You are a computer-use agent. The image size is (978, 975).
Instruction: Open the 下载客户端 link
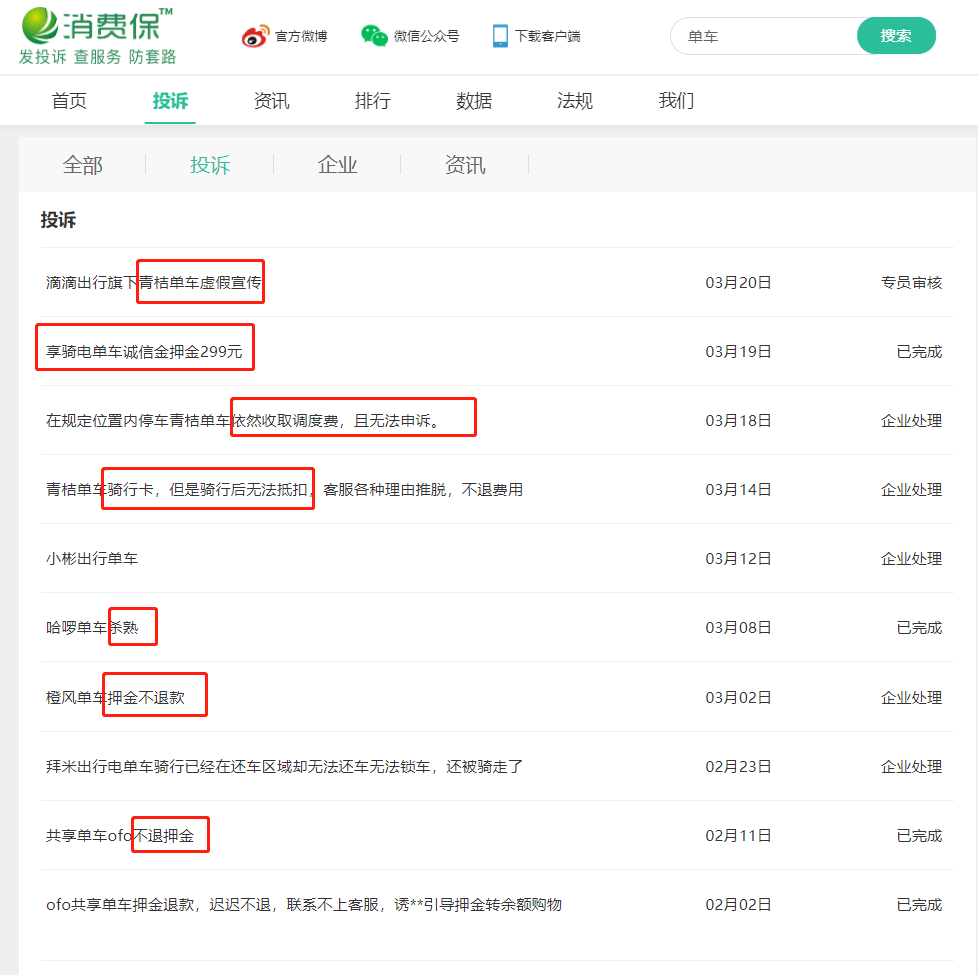pos(548,36)
